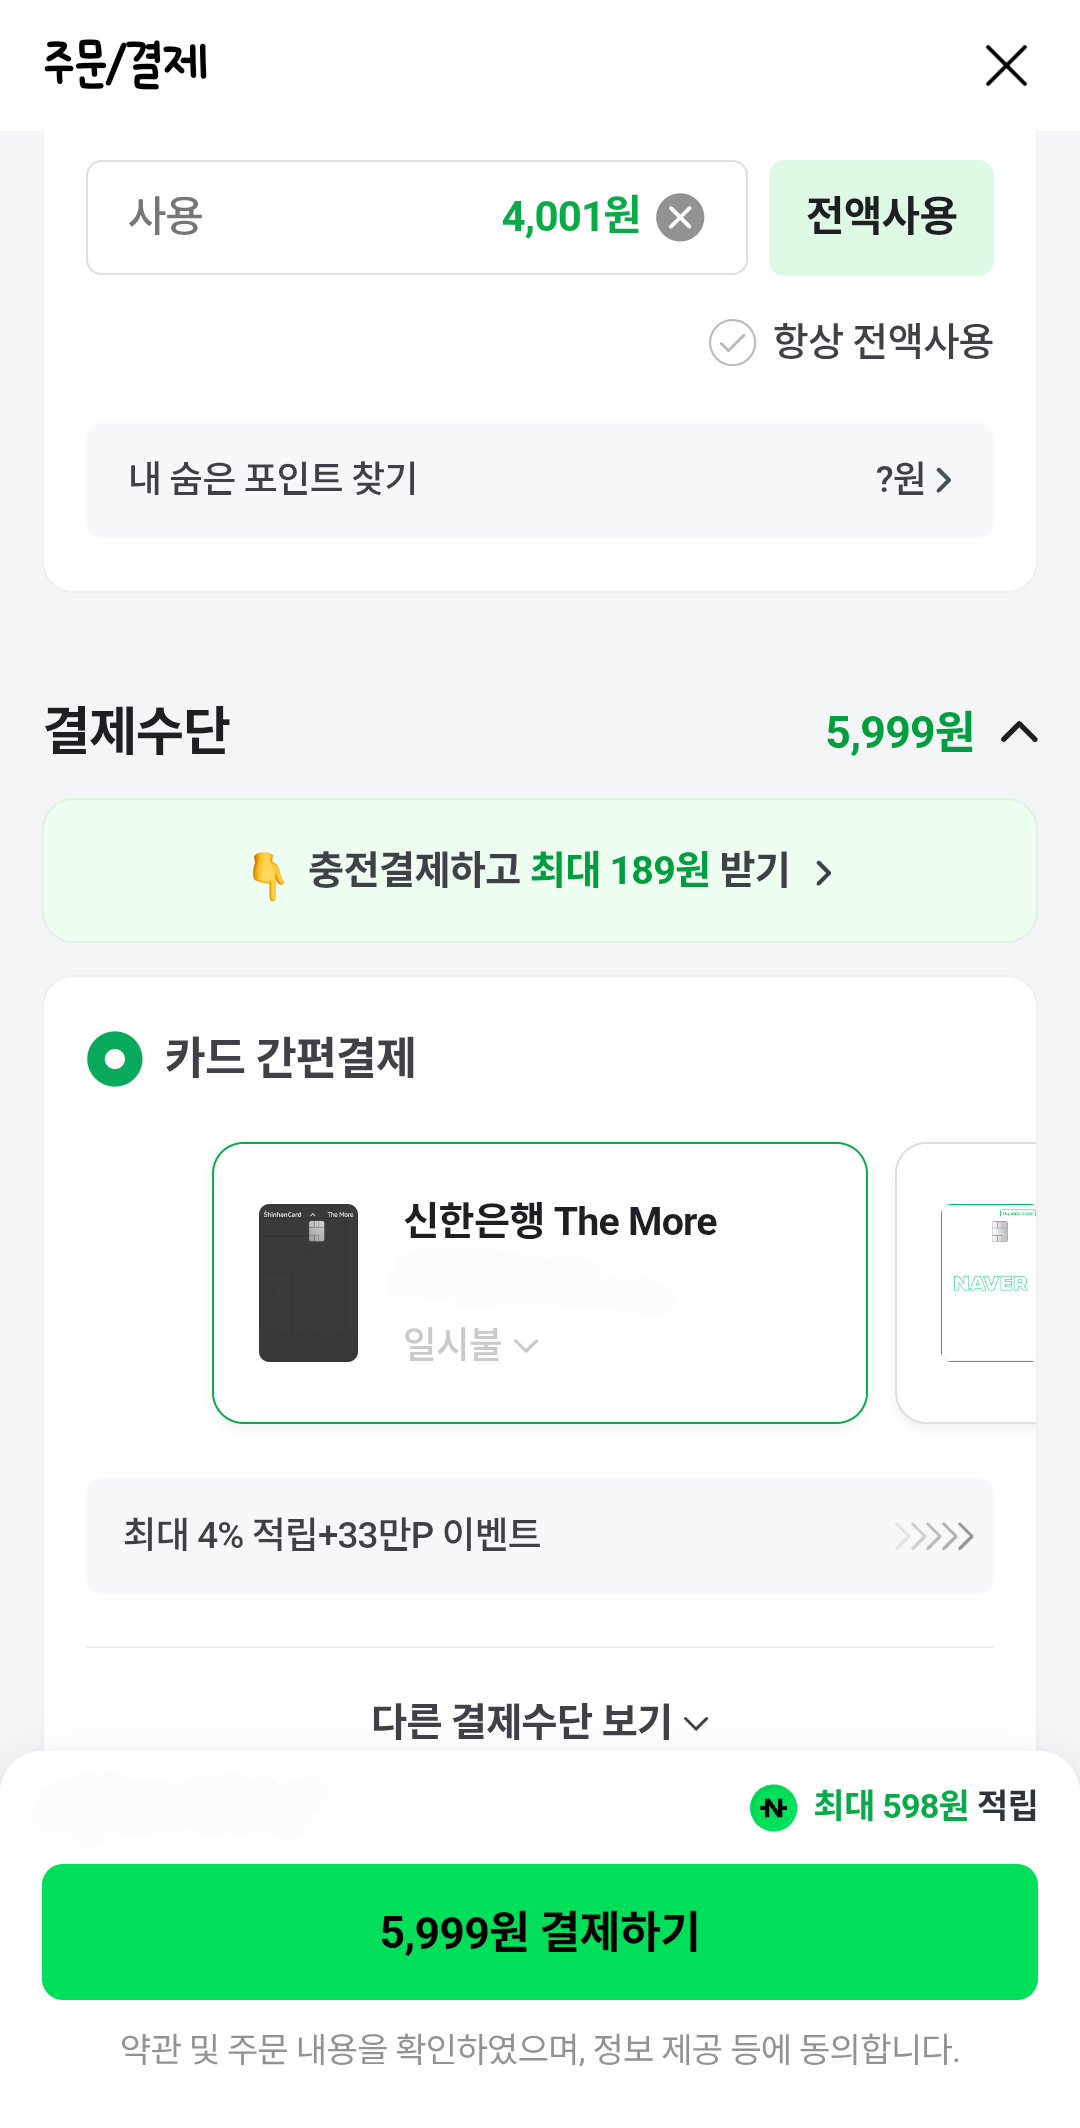The image size is (1080, 2128).
Task: Open the 일시불 installment dropdown
Action: pos(470,1345)
